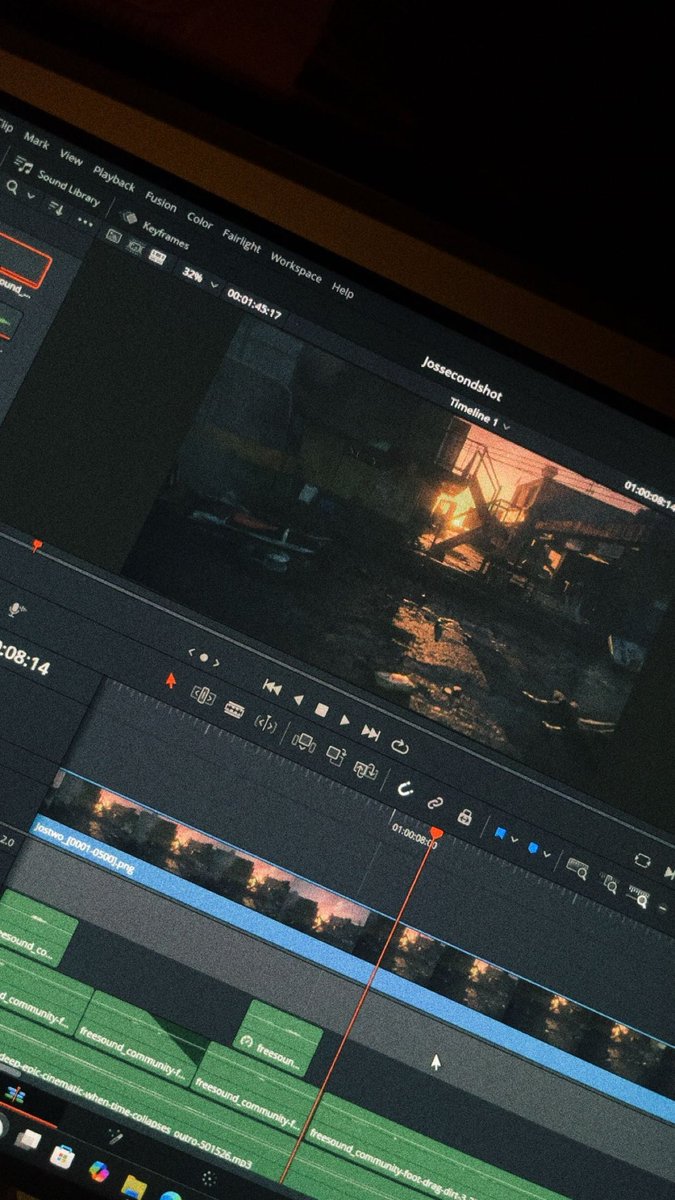Activate the Trim Edit mode tool
Viewport: 675px width, 1200px height.
pos(203,695)
